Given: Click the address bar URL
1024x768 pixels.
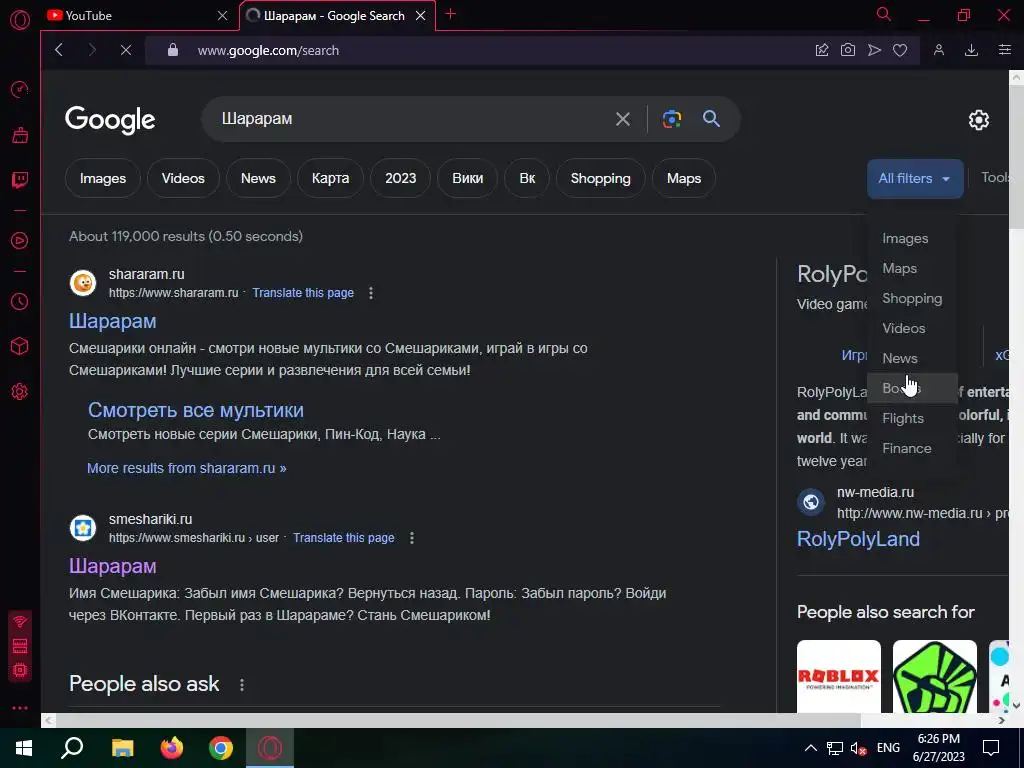Looking at the screenshot, I should 268,50.
